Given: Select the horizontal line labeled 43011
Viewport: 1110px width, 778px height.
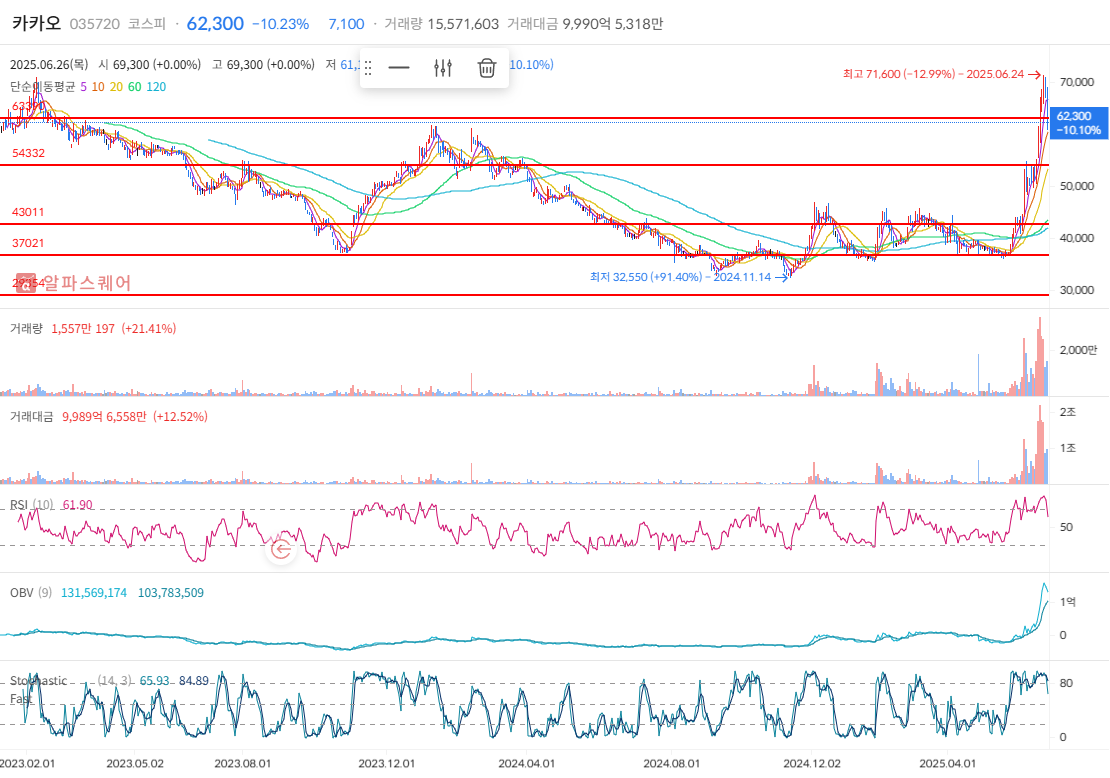Looking at the screenshot, I should point(524,224).
